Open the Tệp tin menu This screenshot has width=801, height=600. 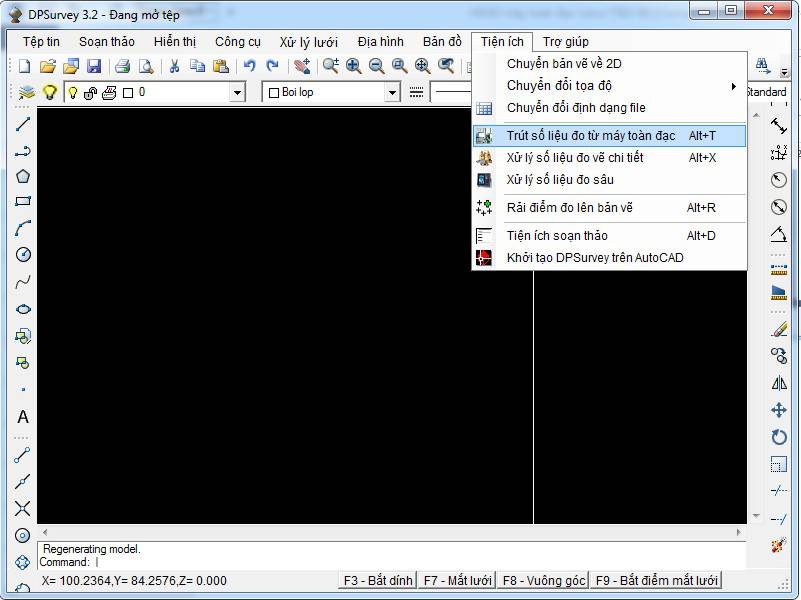click(41, 42)
